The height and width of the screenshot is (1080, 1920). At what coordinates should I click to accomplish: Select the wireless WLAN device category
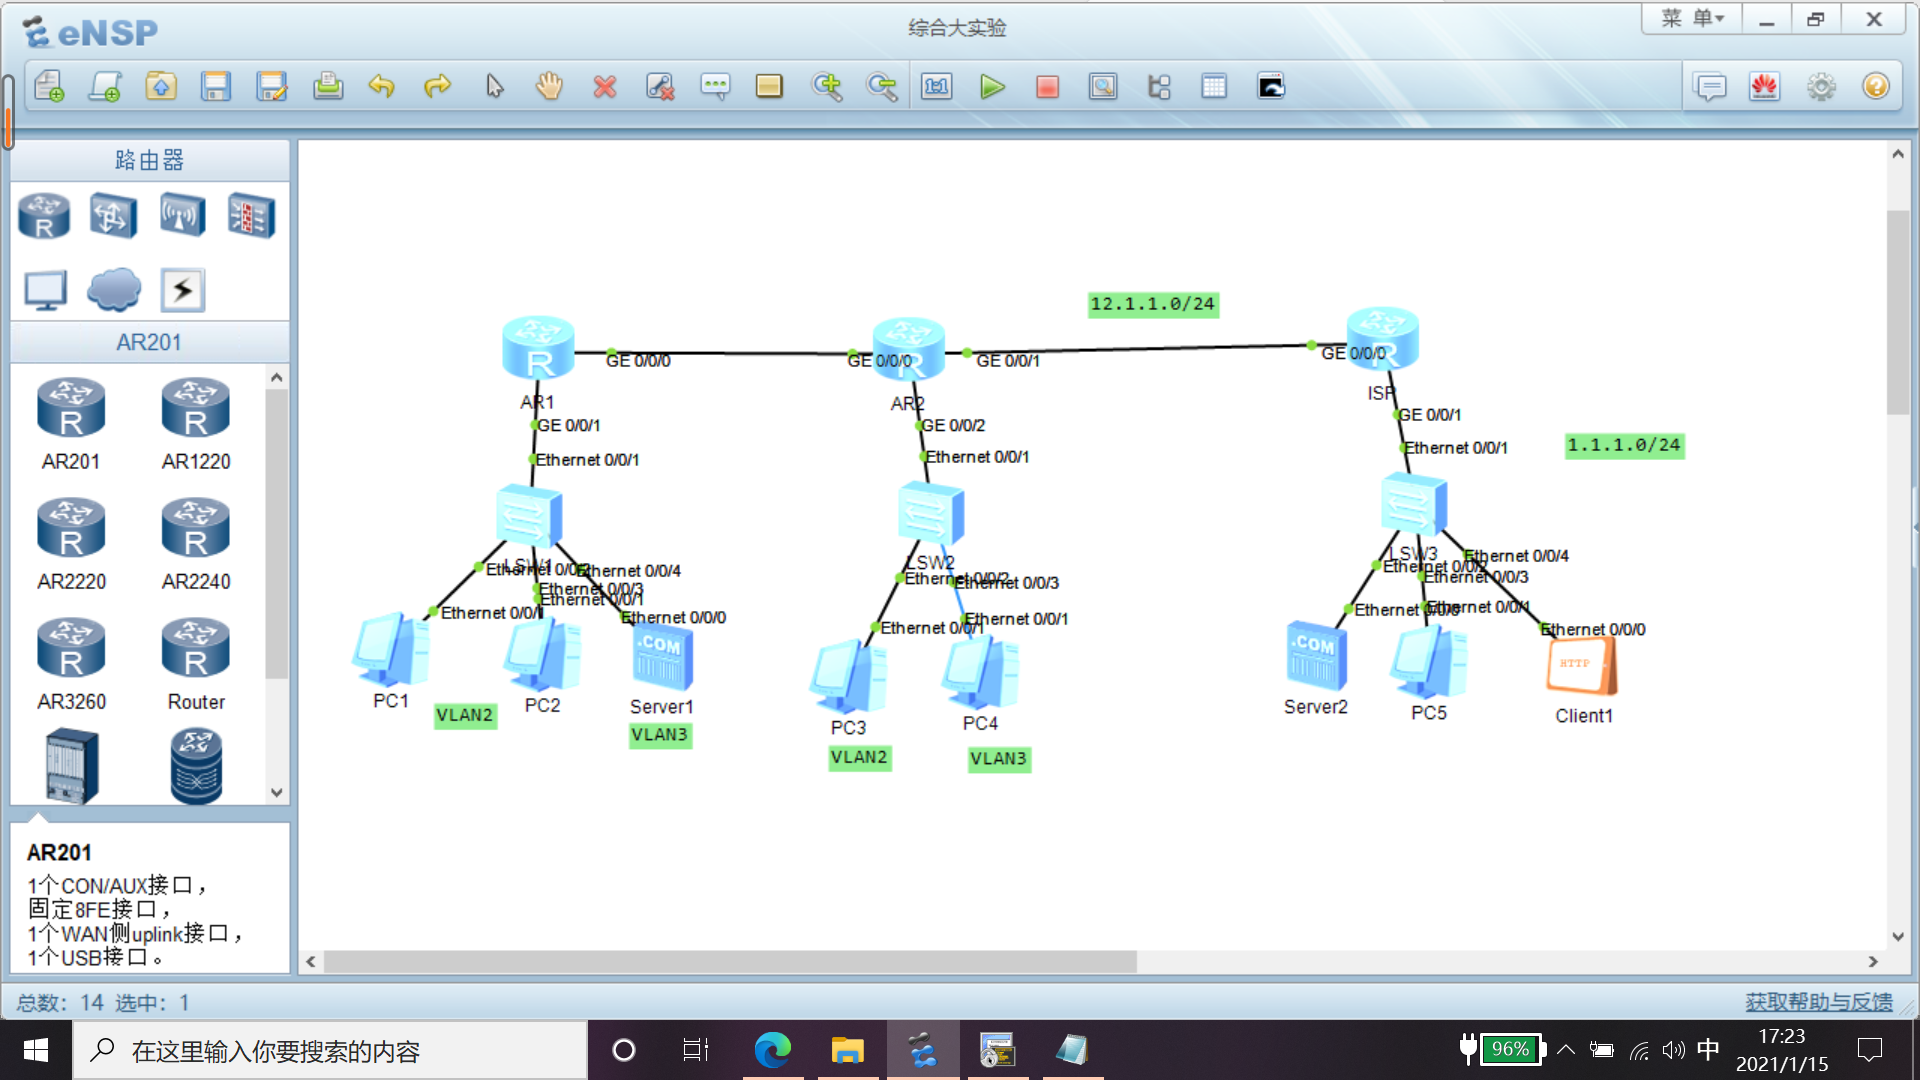tap(182, 215)
